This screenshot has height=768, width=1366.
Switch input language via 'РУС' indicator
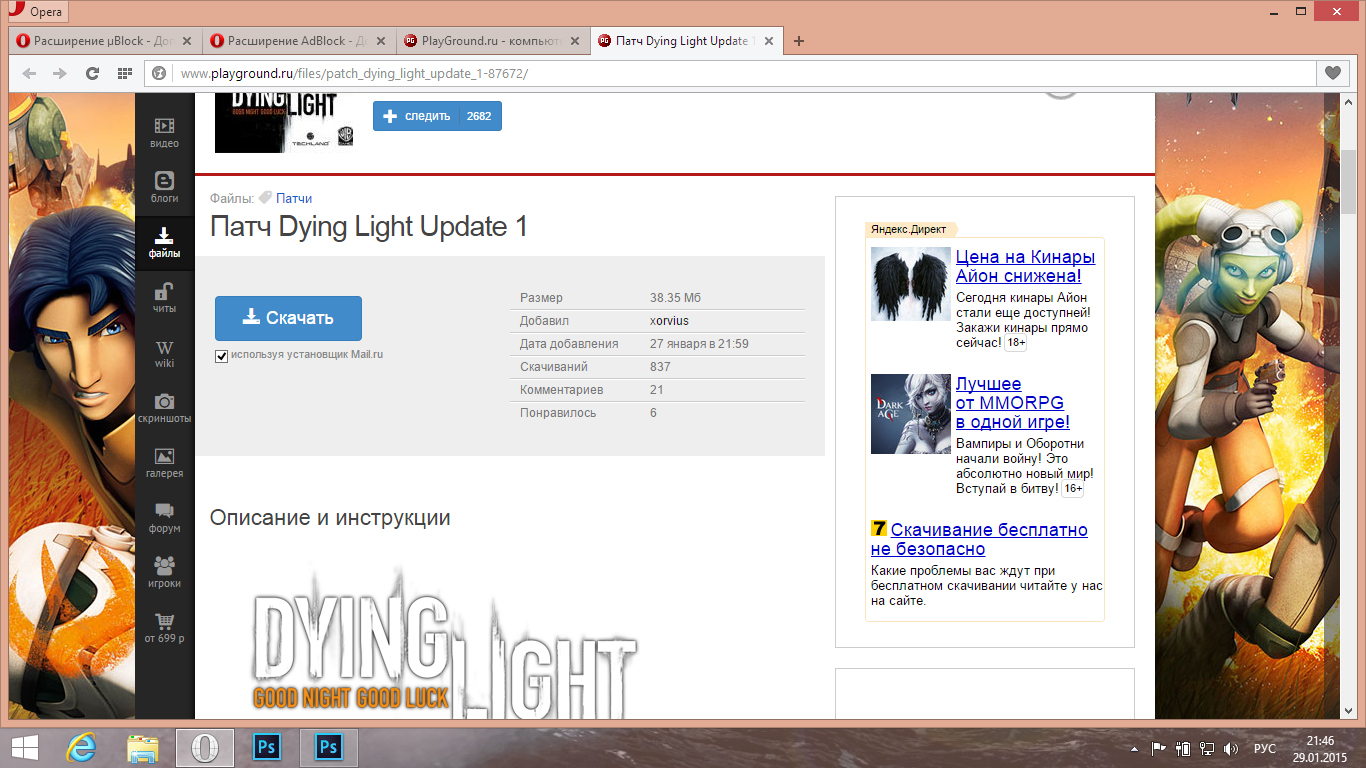point(1265,748)
